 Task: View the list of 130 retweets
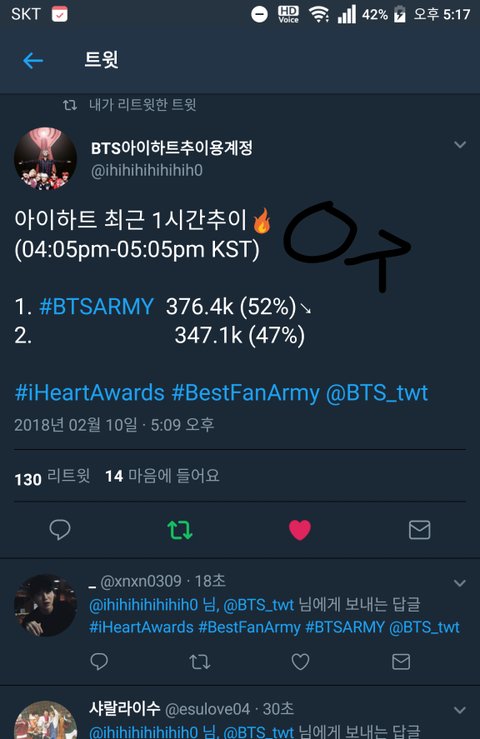(52, 476)
